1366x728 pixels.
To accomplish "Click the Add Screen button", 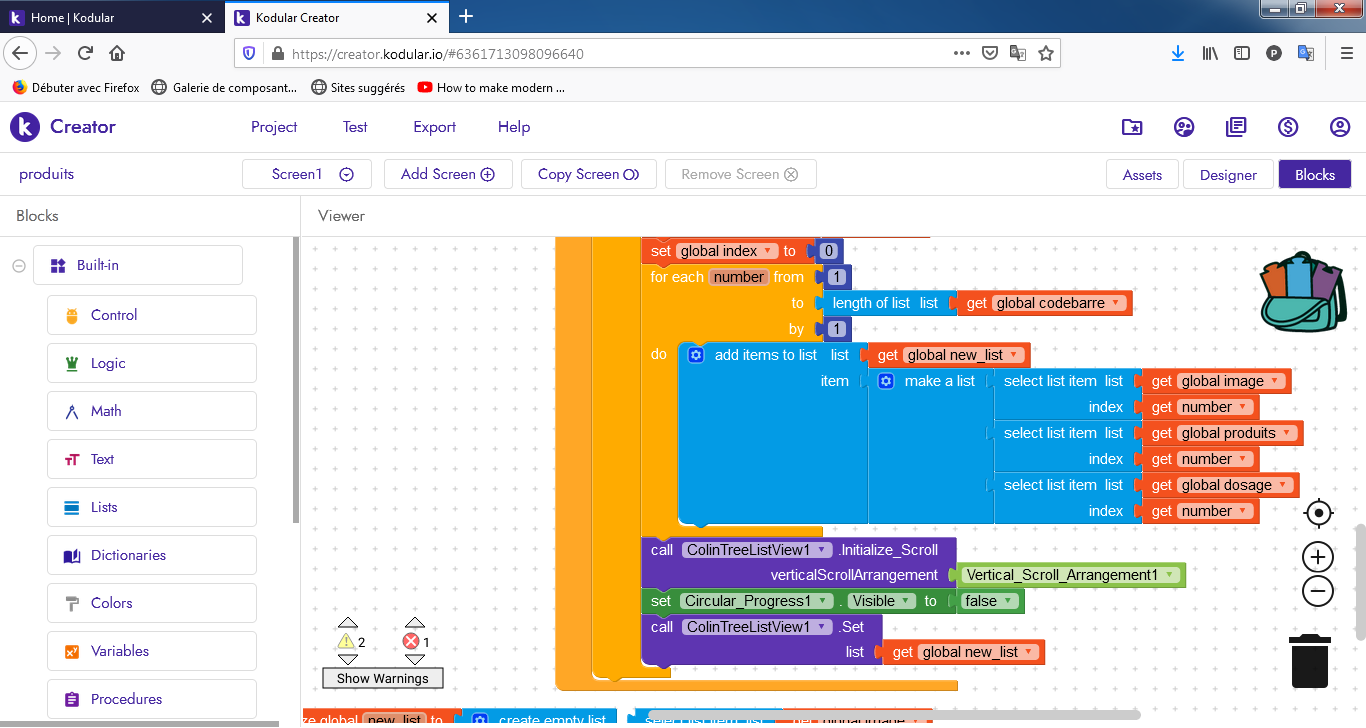I will pos(448,174).
